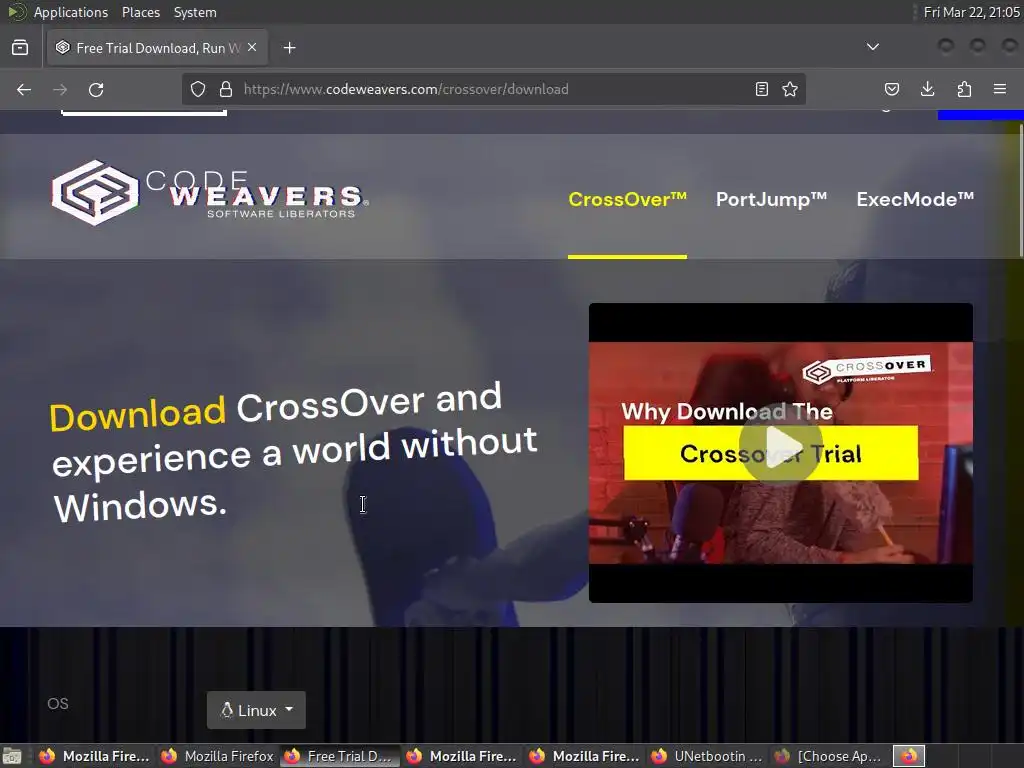Bookmark this page with star icon
Image resolution: width=1024 pixels, height=768 pixels.
[x=790, y=89]
